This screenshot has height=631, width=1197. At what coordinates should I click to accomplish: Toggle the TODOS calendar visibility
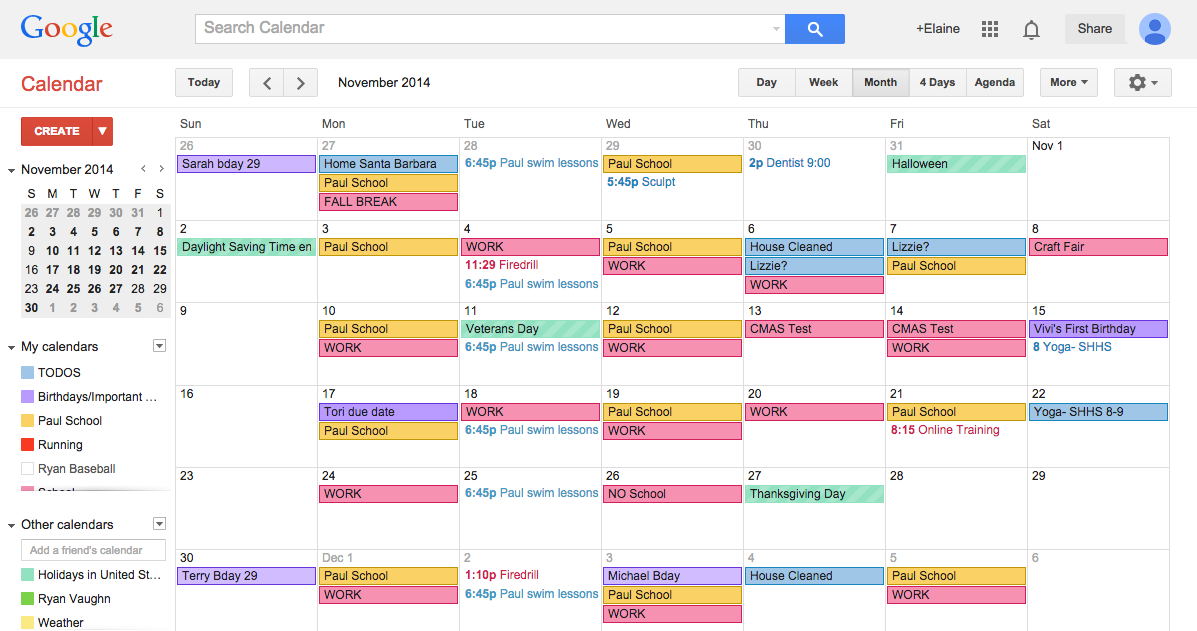coord(27,372)
